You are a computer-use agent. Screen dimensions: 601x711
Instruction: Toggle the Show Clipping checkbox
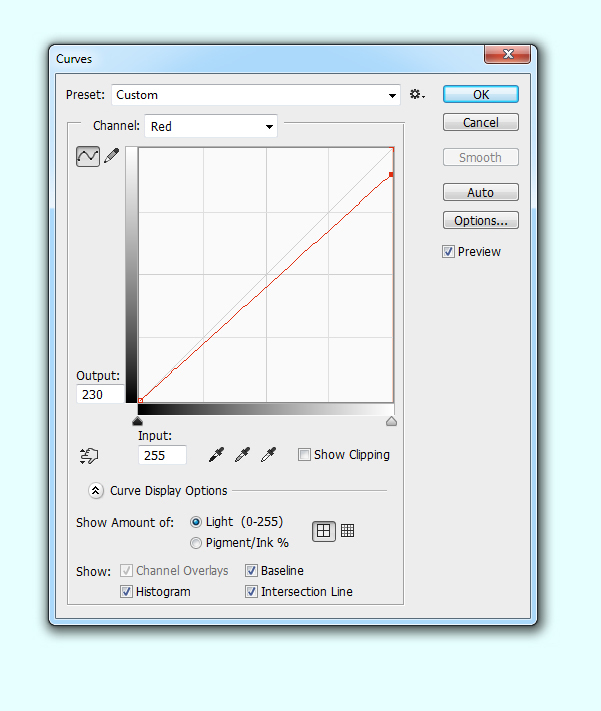point(304,454)
